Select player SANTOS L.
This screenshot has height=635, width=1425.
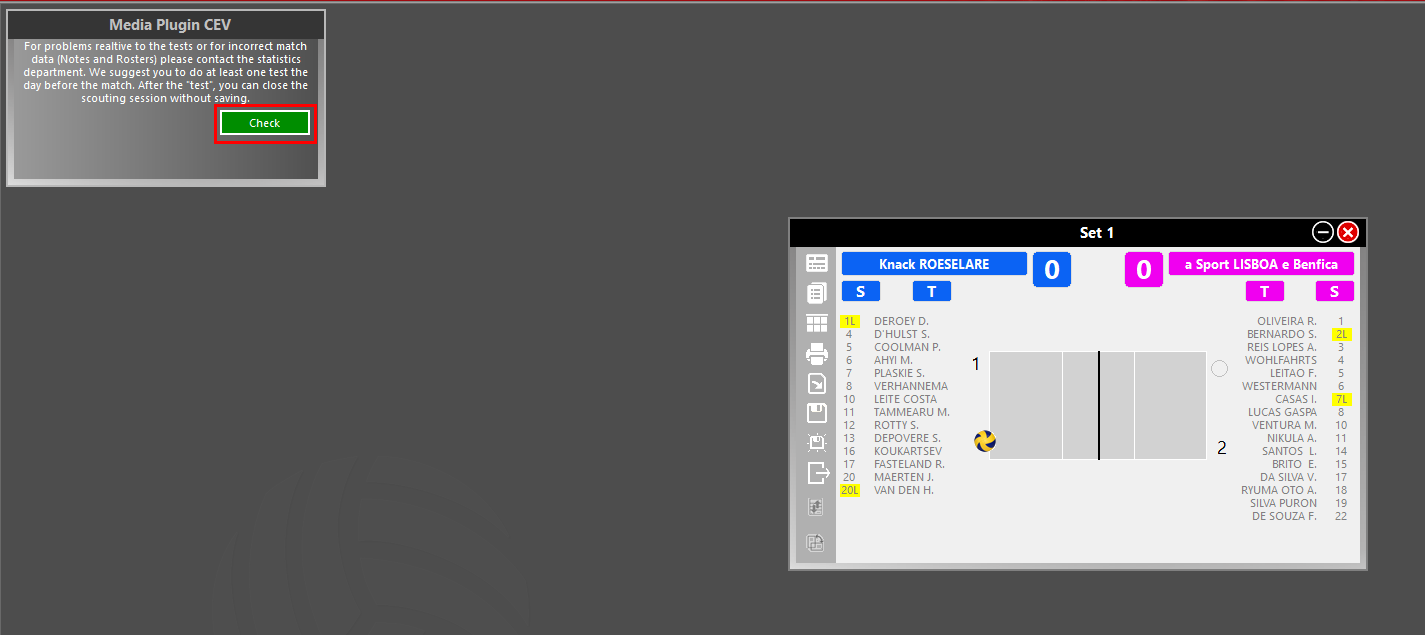click(1289, 451)
